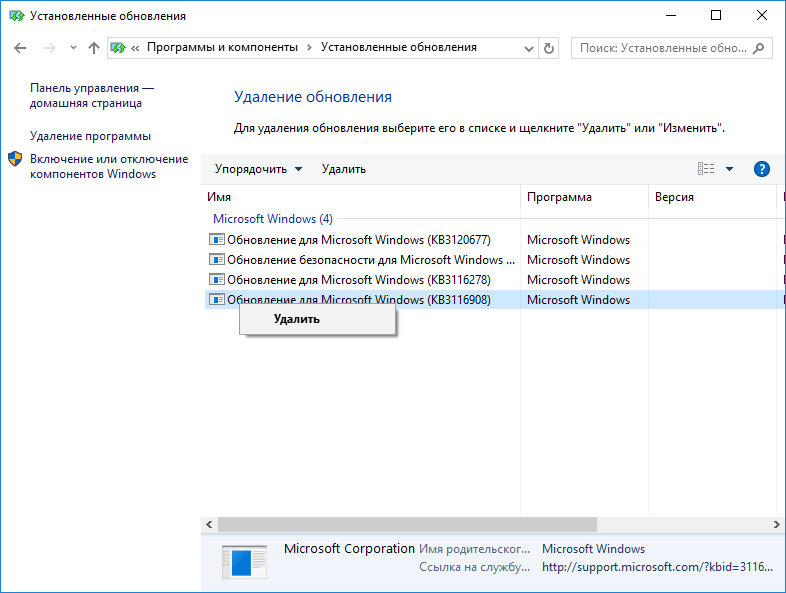Viewport: 786px width, 593px height.
Task: Maximize the window
Action: pyautogui.click(x=716, y=16)
